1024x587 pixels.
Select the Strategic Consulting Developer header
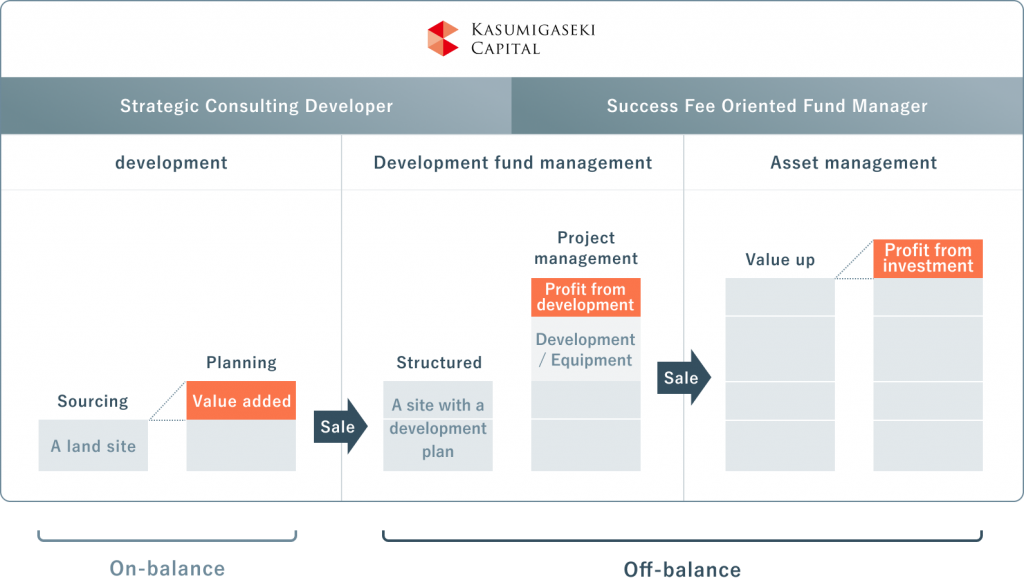click(256, 106)
